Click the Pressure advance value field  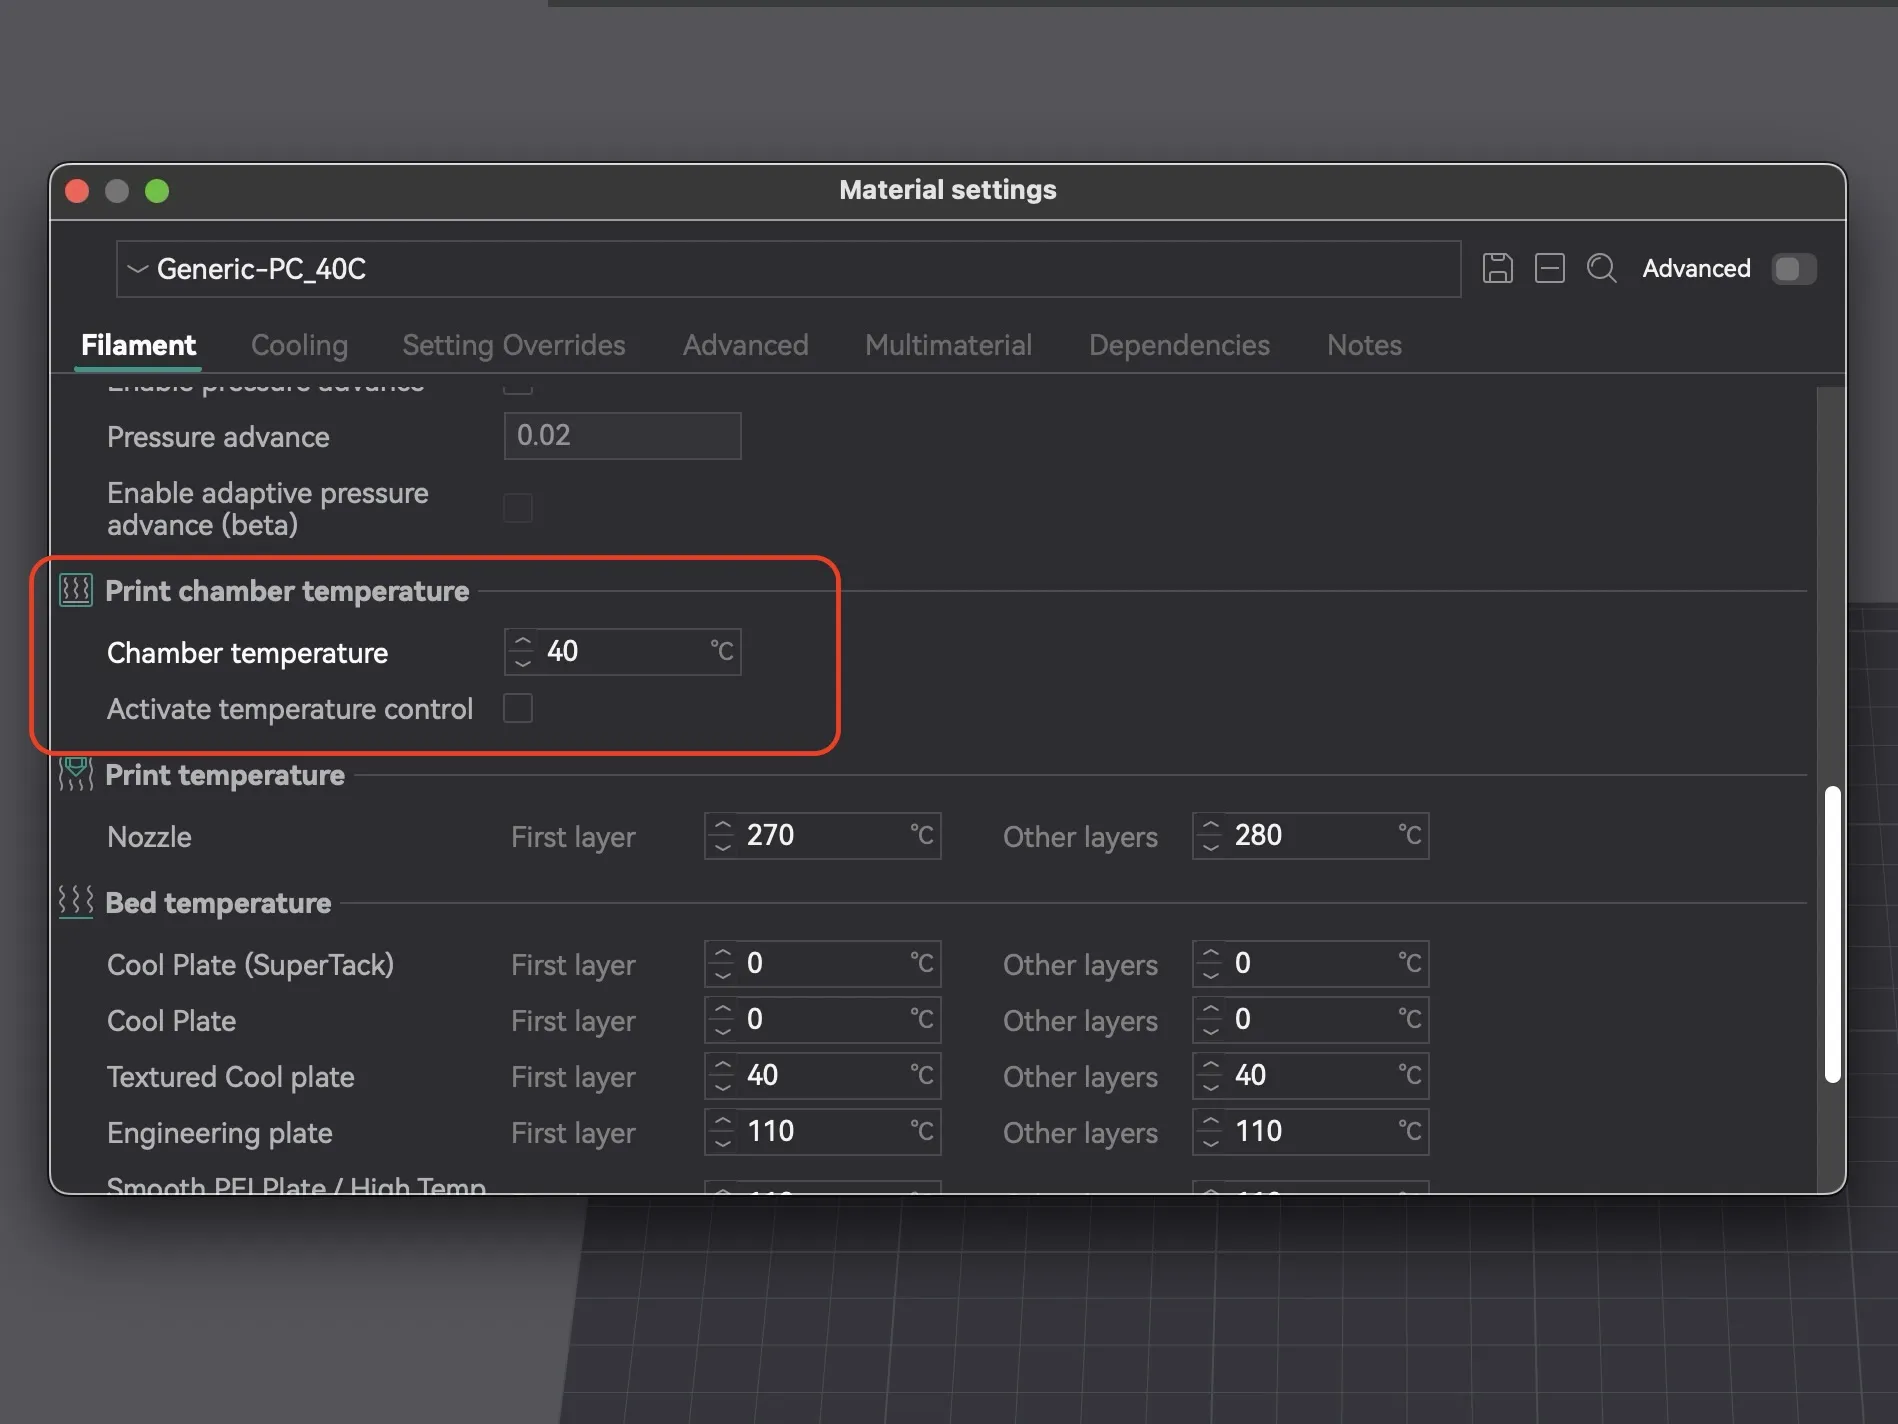(622, 436)
